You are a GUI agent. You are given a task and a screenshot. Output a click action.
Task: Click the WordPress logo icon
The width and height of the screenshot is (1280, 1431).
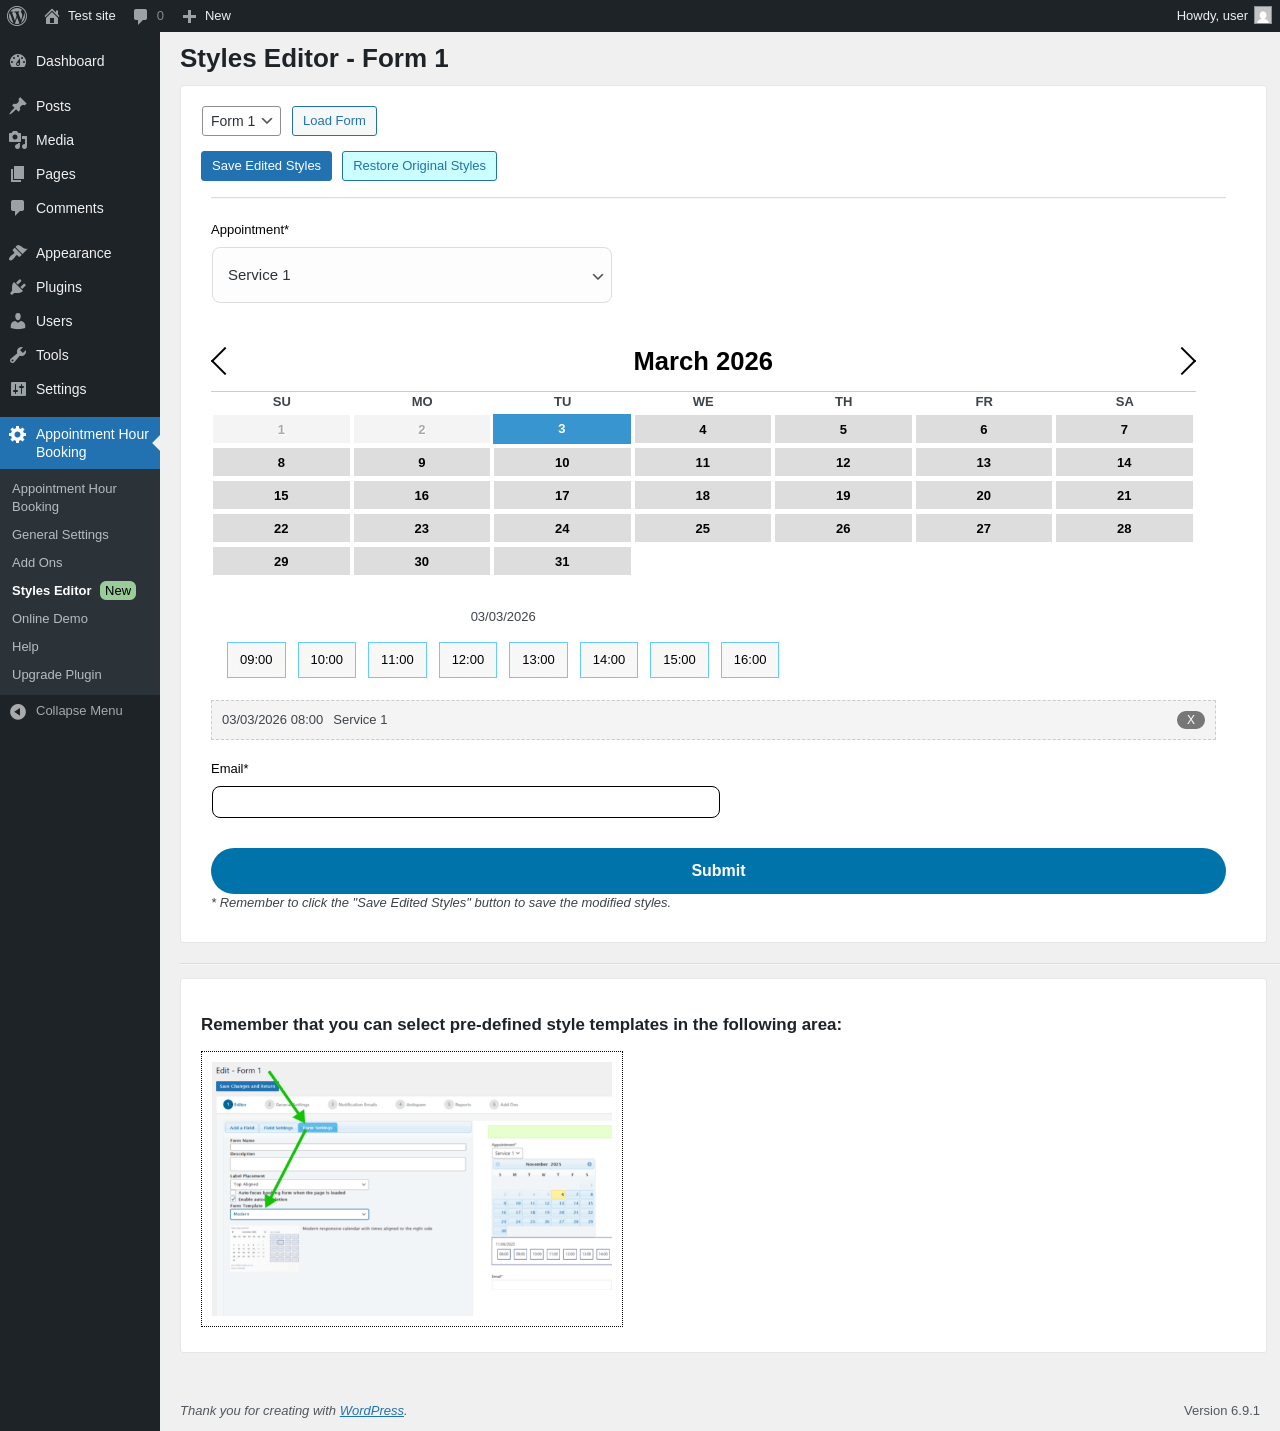click(x=17, y=16)
